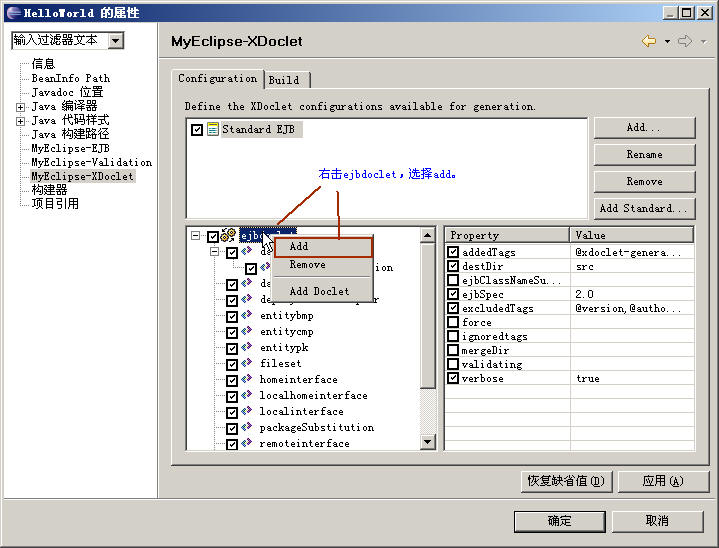Click the packageSubstitution subtask icon
Viewport: 719px width, 548px height.
coord(247,426)
